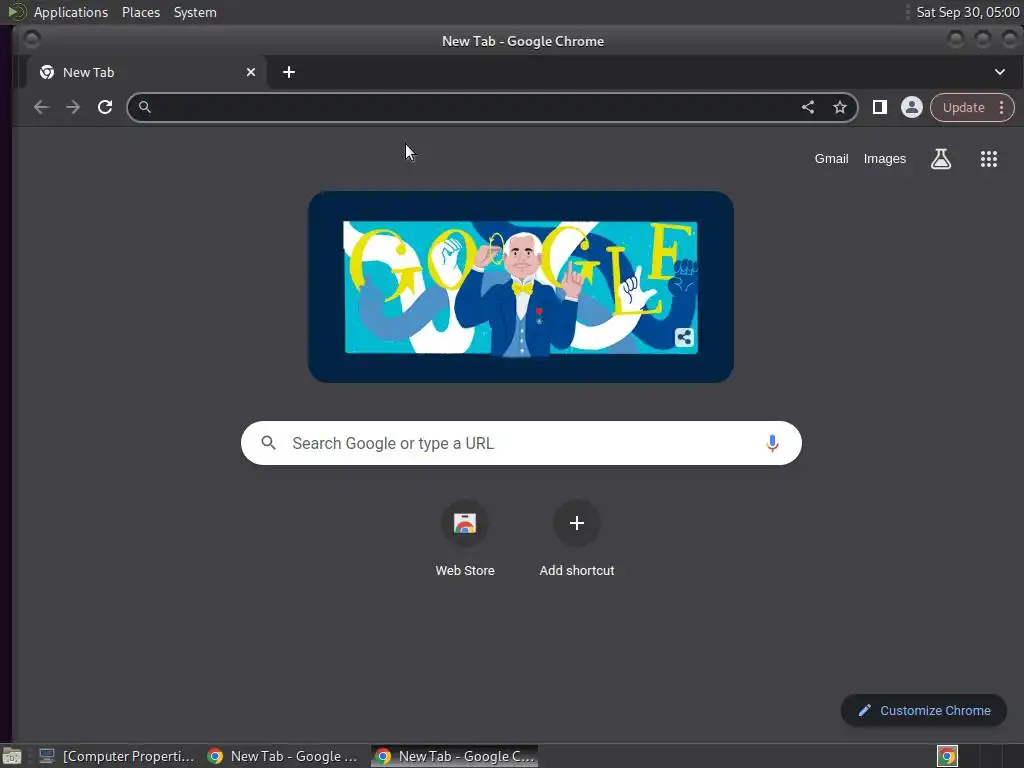The width and height of the screenshot is (1024, 768).
Task: Open the side panel toggle icon
Action: [880, 107]
